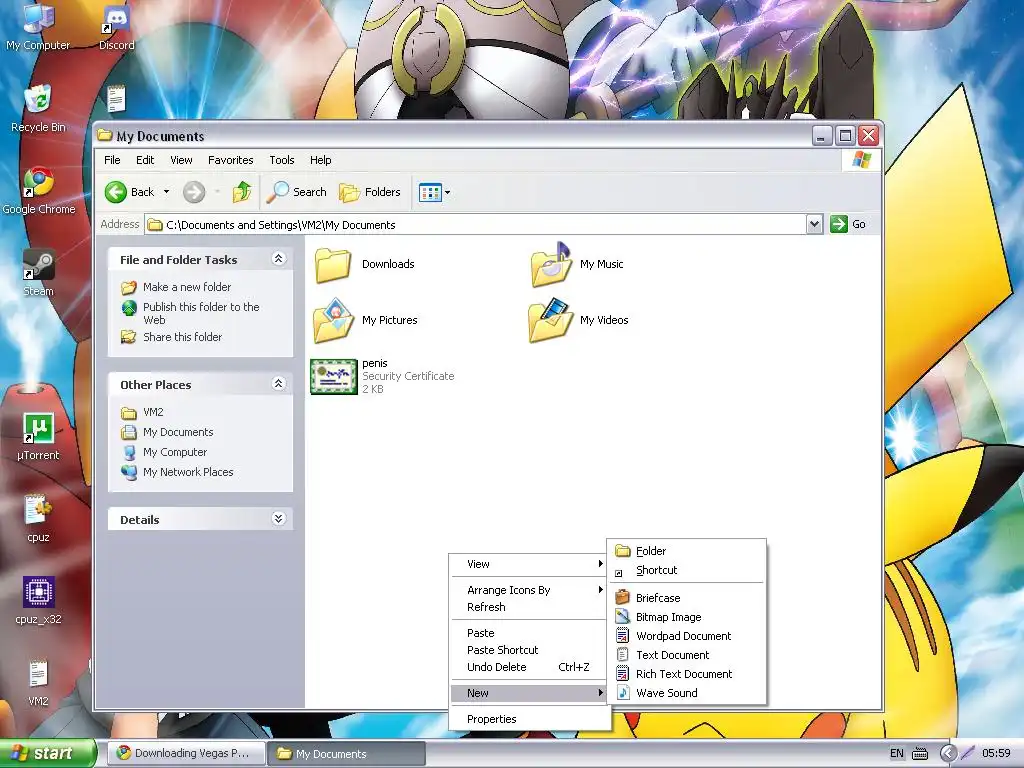Viewport: 1024px width, 768px height.
Task: Go to VM2 in Other Places
Action: (x=153, y=412)
